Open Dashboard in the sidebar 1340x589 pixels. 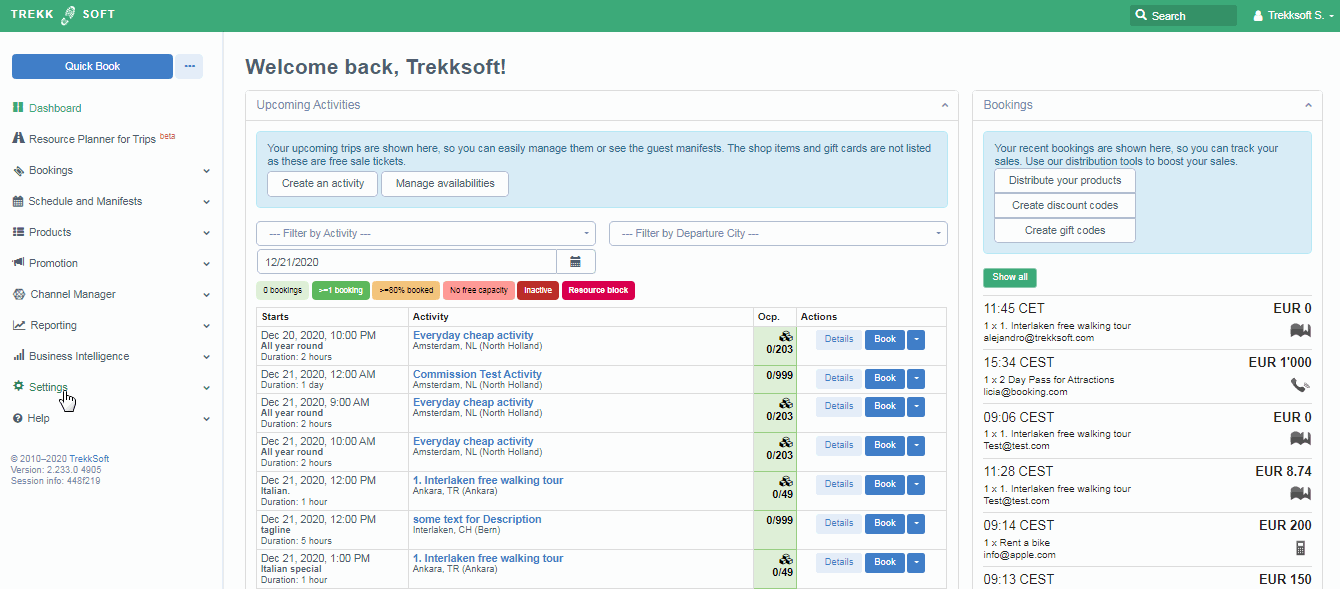55,108
